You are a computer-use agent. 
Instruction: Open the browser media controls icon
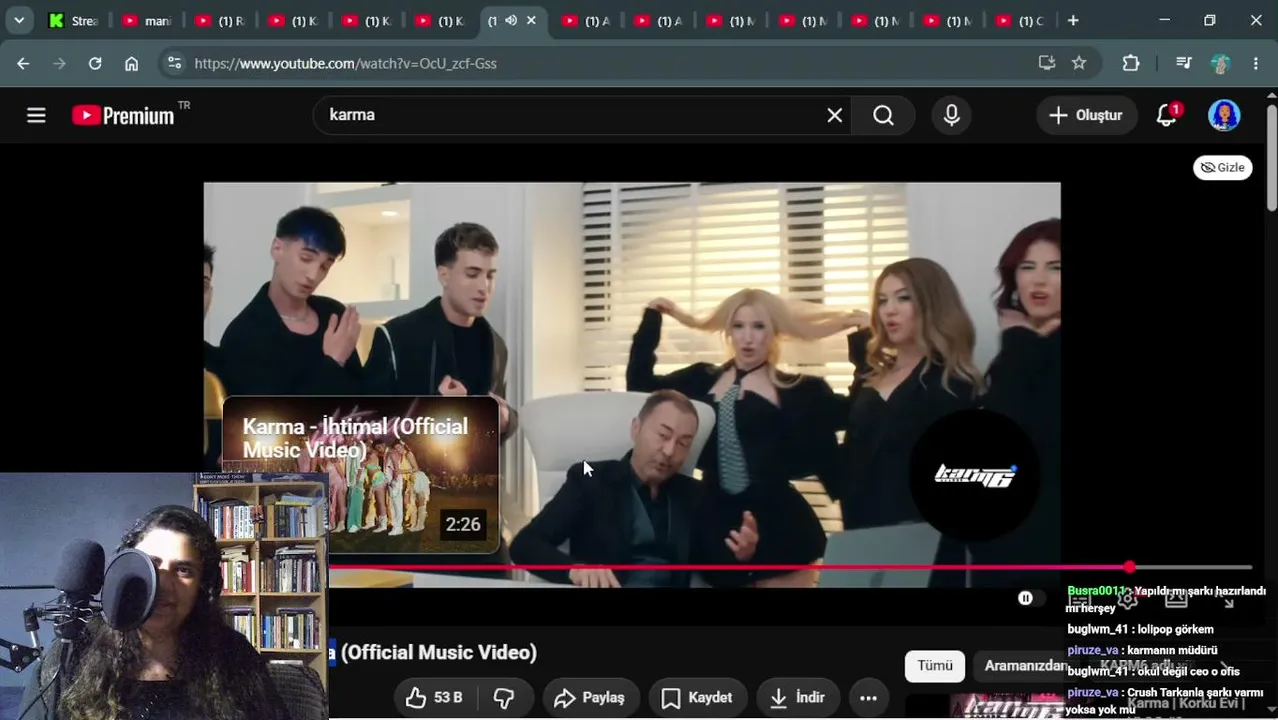point(1184,63)
